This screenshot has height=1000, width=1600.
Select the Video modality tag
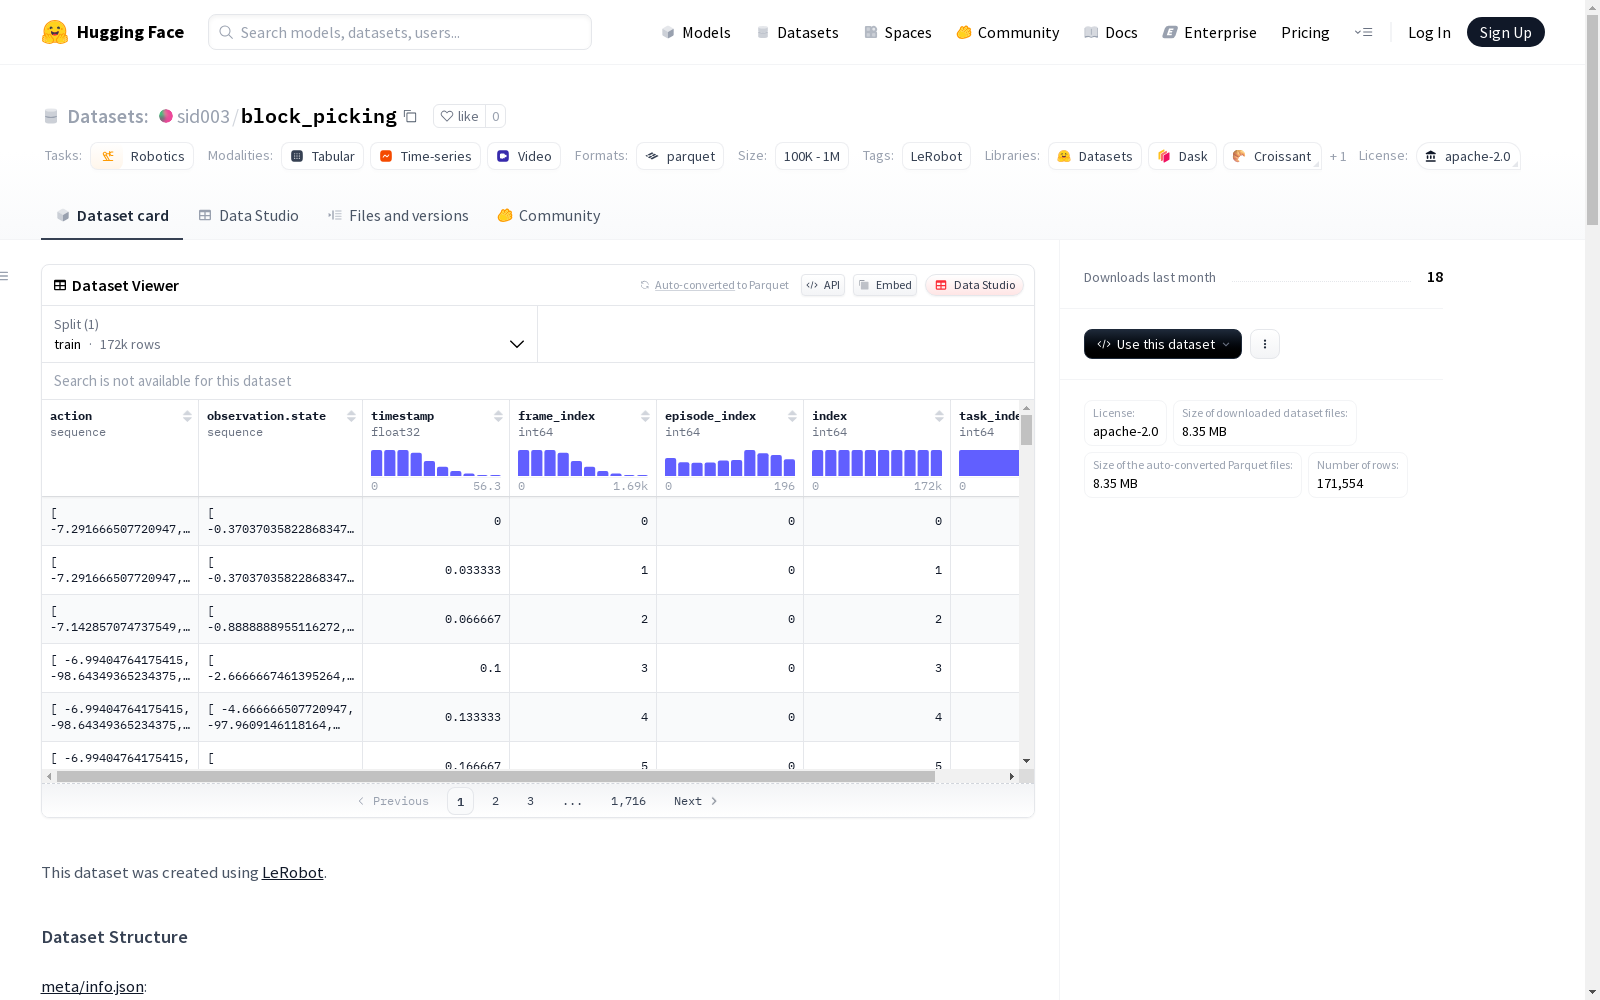coord(524,156)
